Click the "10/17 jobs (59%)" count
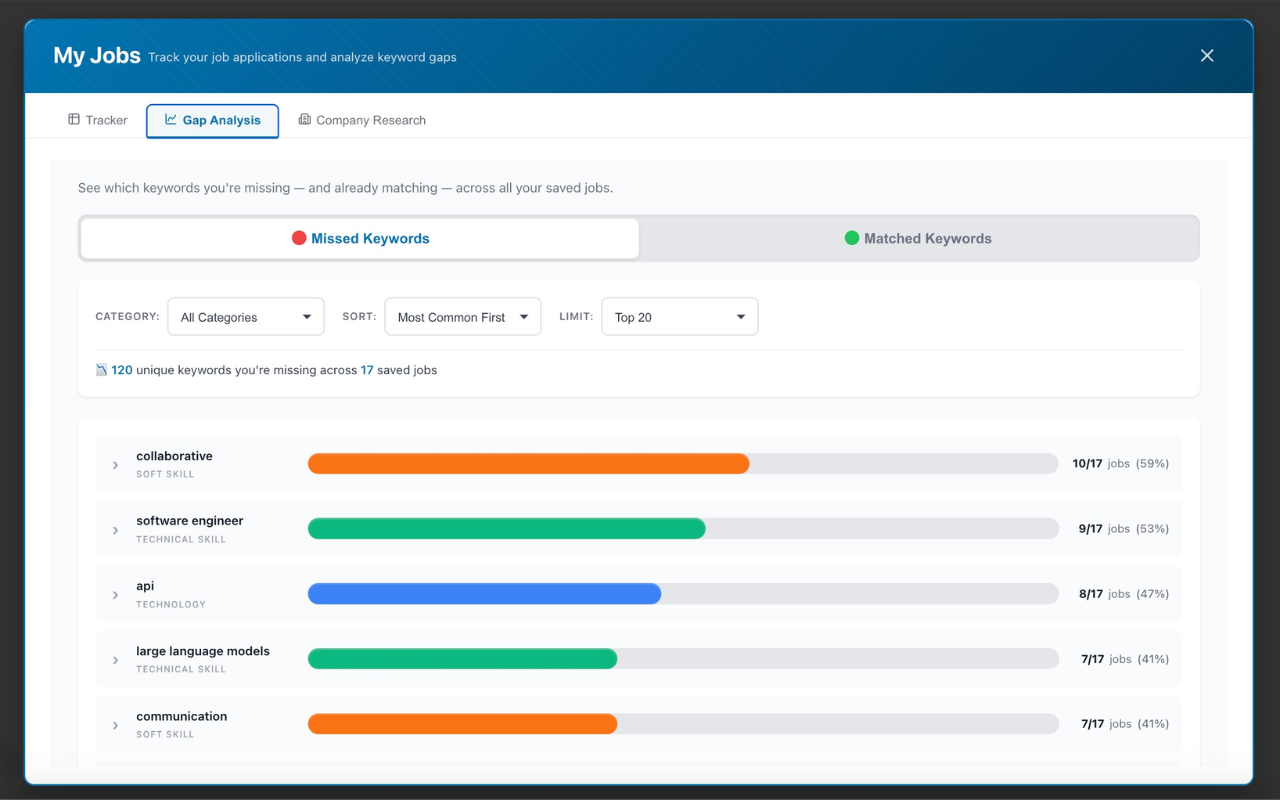The image size is (1280, 800). pos(1120,463)
